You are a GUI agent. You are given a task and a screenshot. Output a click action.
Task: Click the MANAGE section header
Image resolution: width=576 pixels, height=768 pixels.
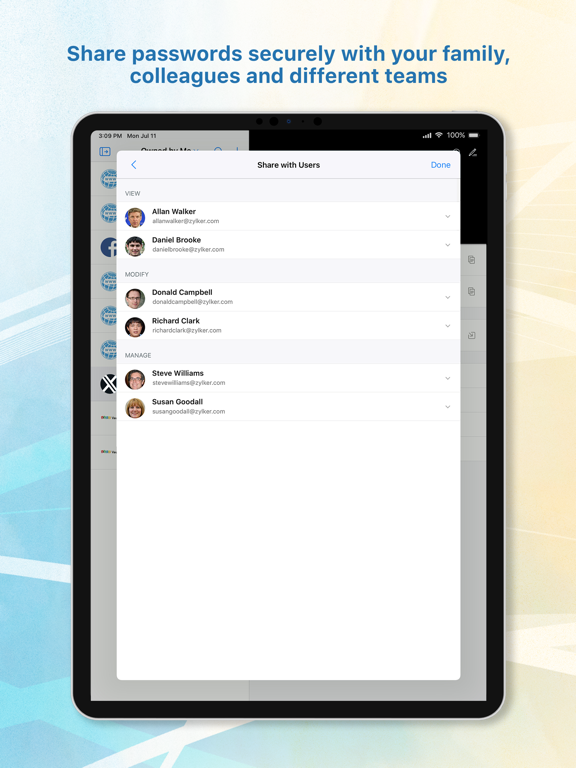[138, 355]
